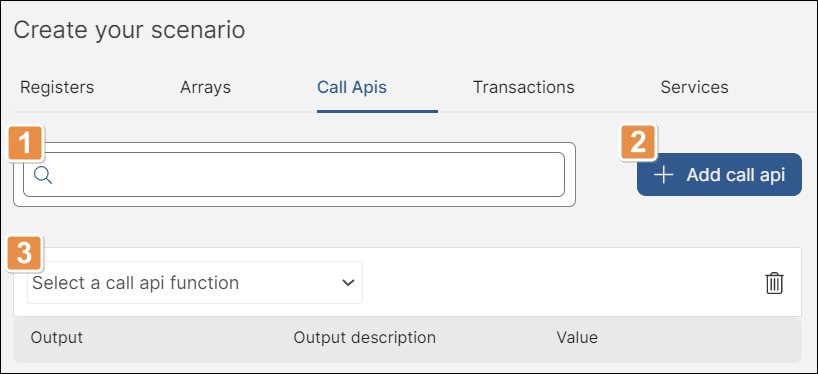Viewport: 818px width, 374px height.
Task: Select the Call Apis tab
Action: 352,87
